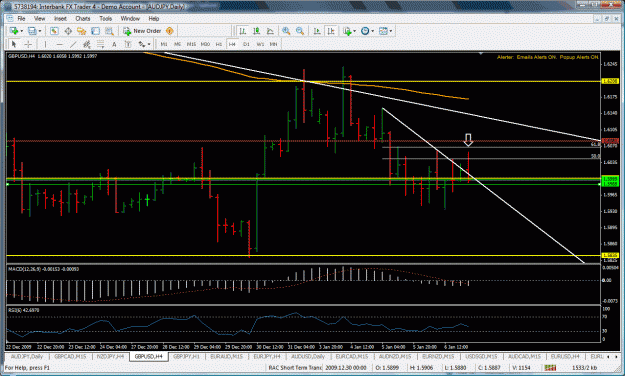Open the Data Window crosshair-circle icon
The width and height of the screenshot is (625, 376).
coord(68,31)
